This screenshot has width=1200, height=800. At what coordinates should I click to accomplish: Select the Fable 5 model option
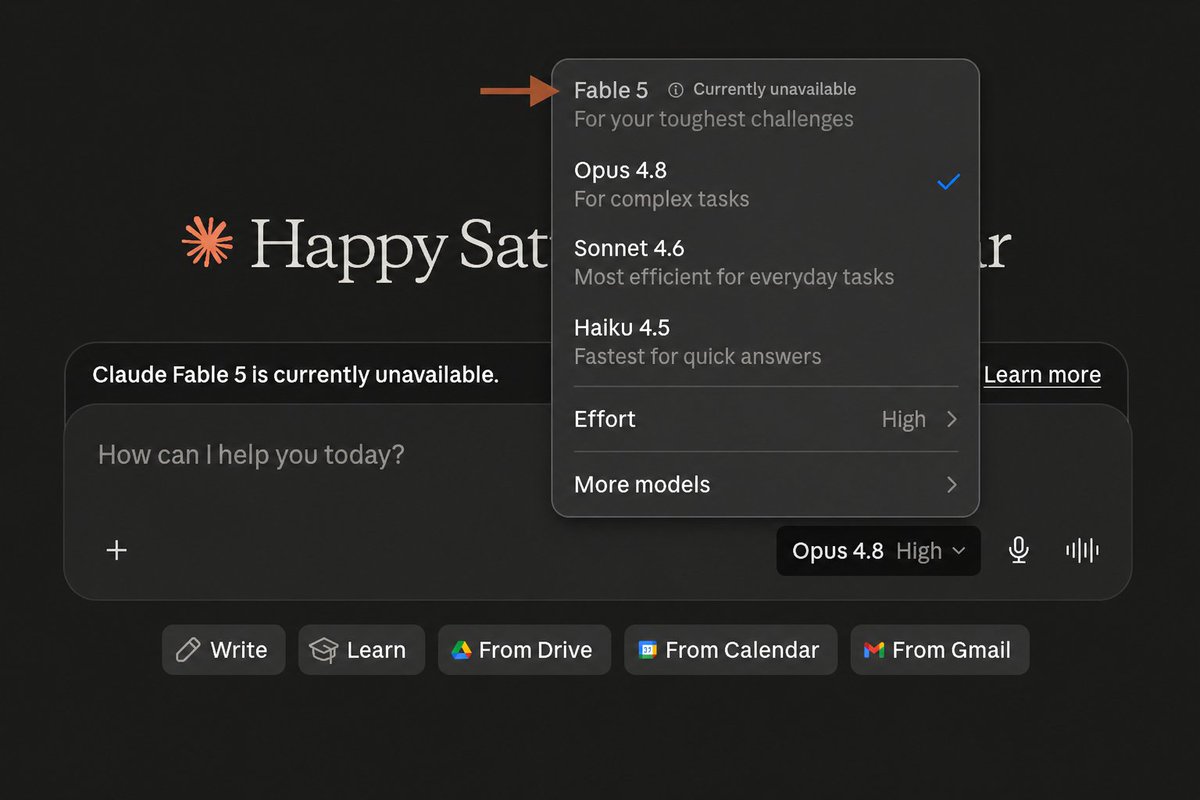765,104
